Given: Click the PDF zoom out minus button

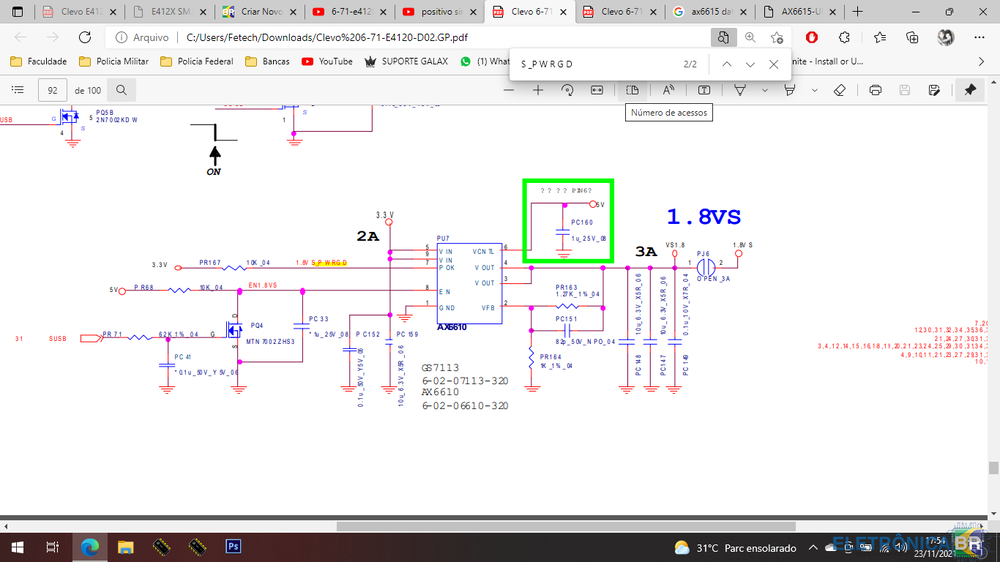Looking at the screenshot, I should pyautogui.click(x=509, y=90).
